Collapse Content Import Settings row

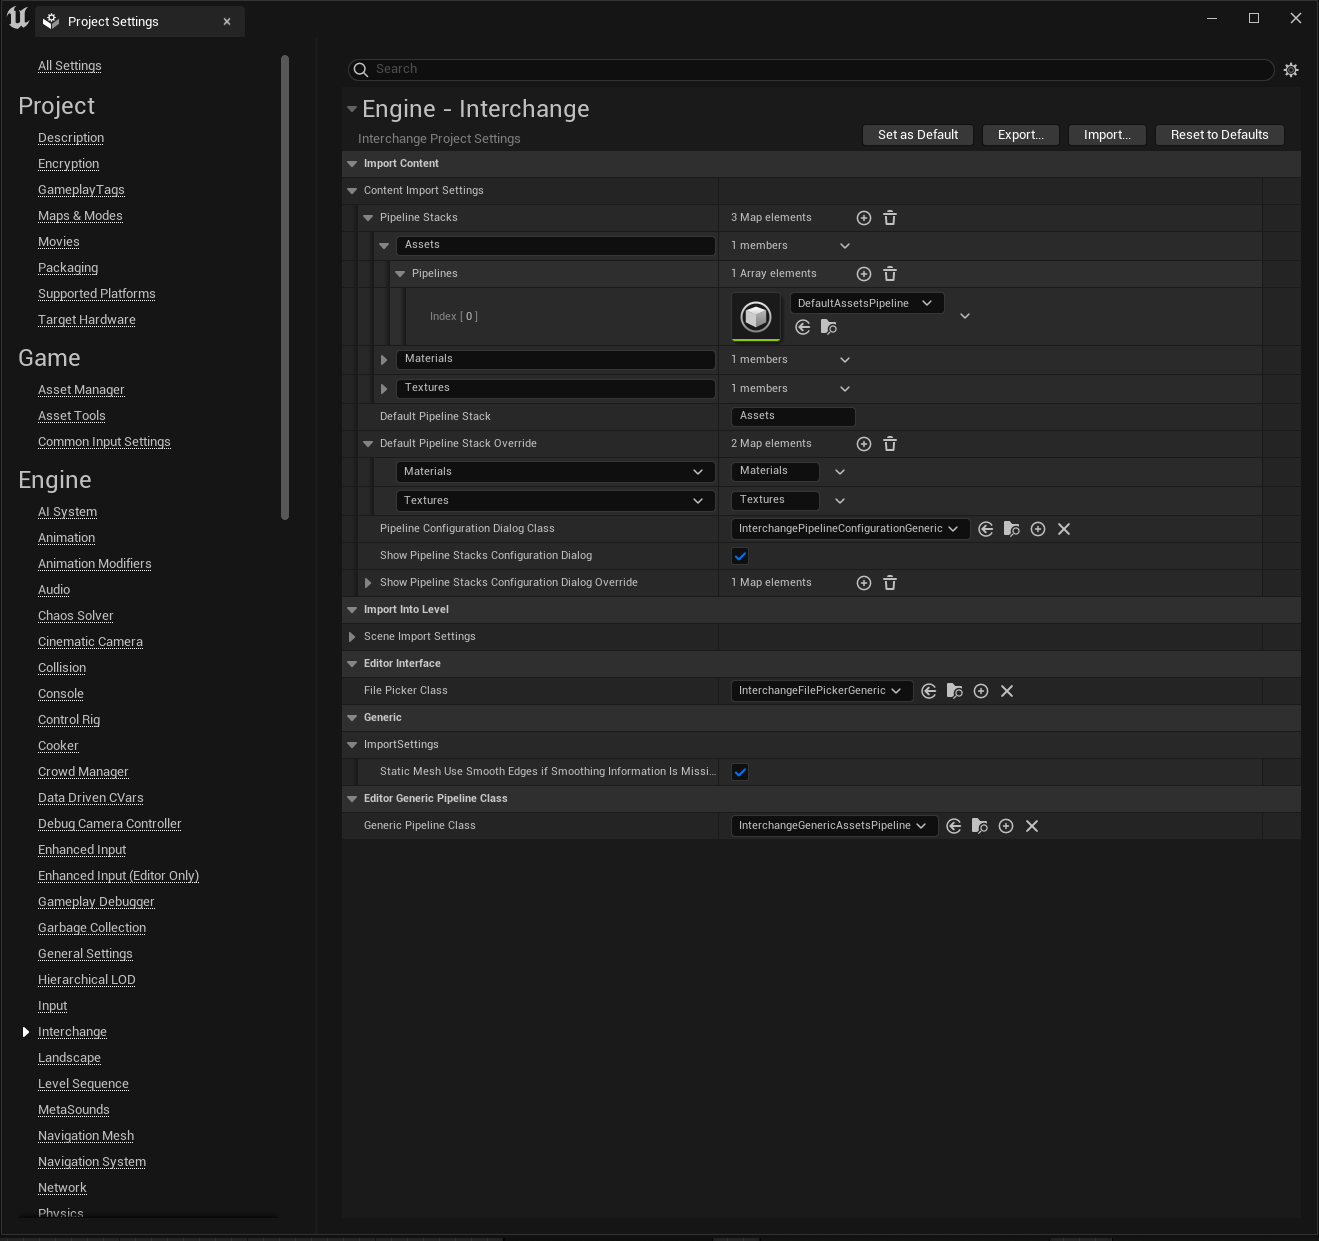pos(352,191)
